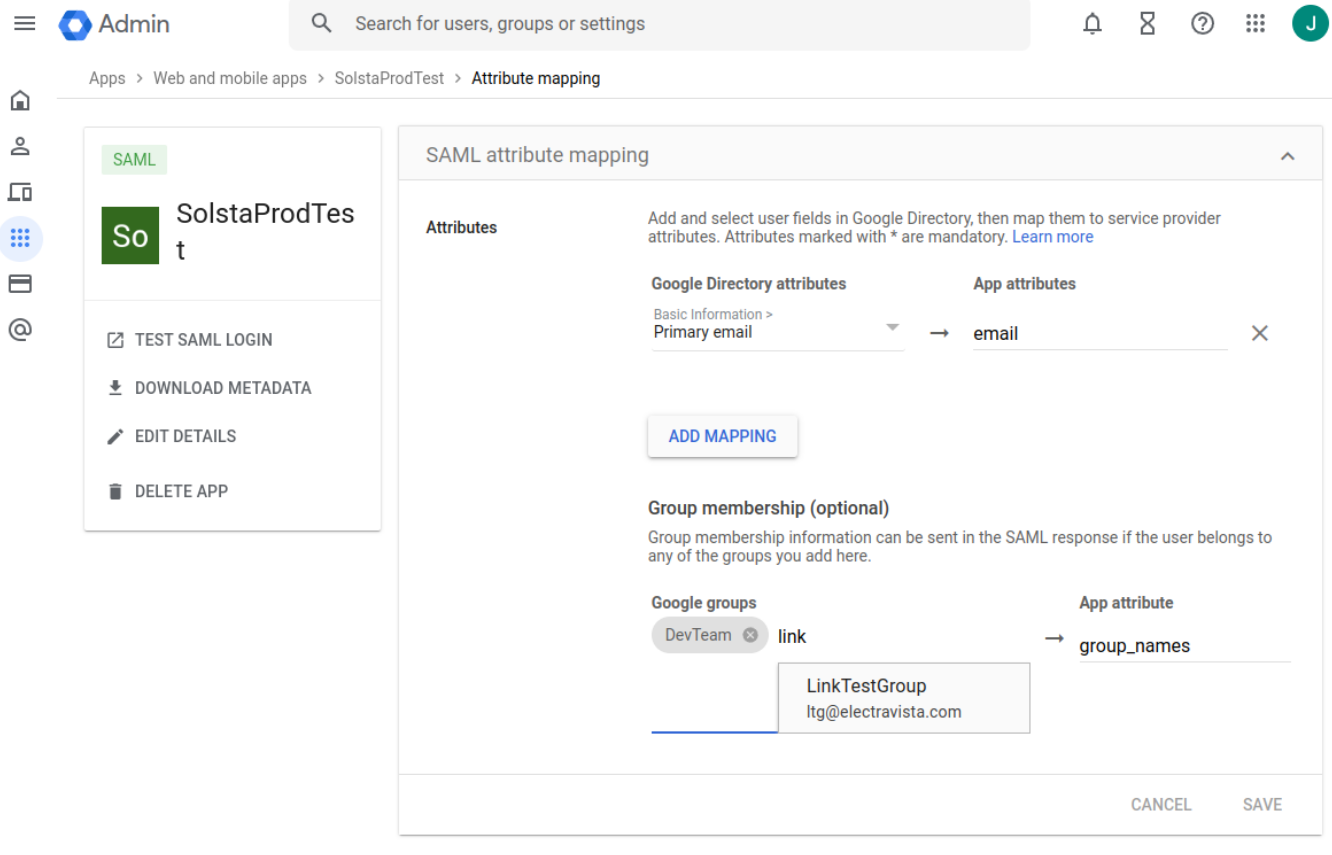The height and width of the screenshot is (855, 1332).
Task: Click the Attribute mapping breadcrumb
Action: [x=536, y=78]
